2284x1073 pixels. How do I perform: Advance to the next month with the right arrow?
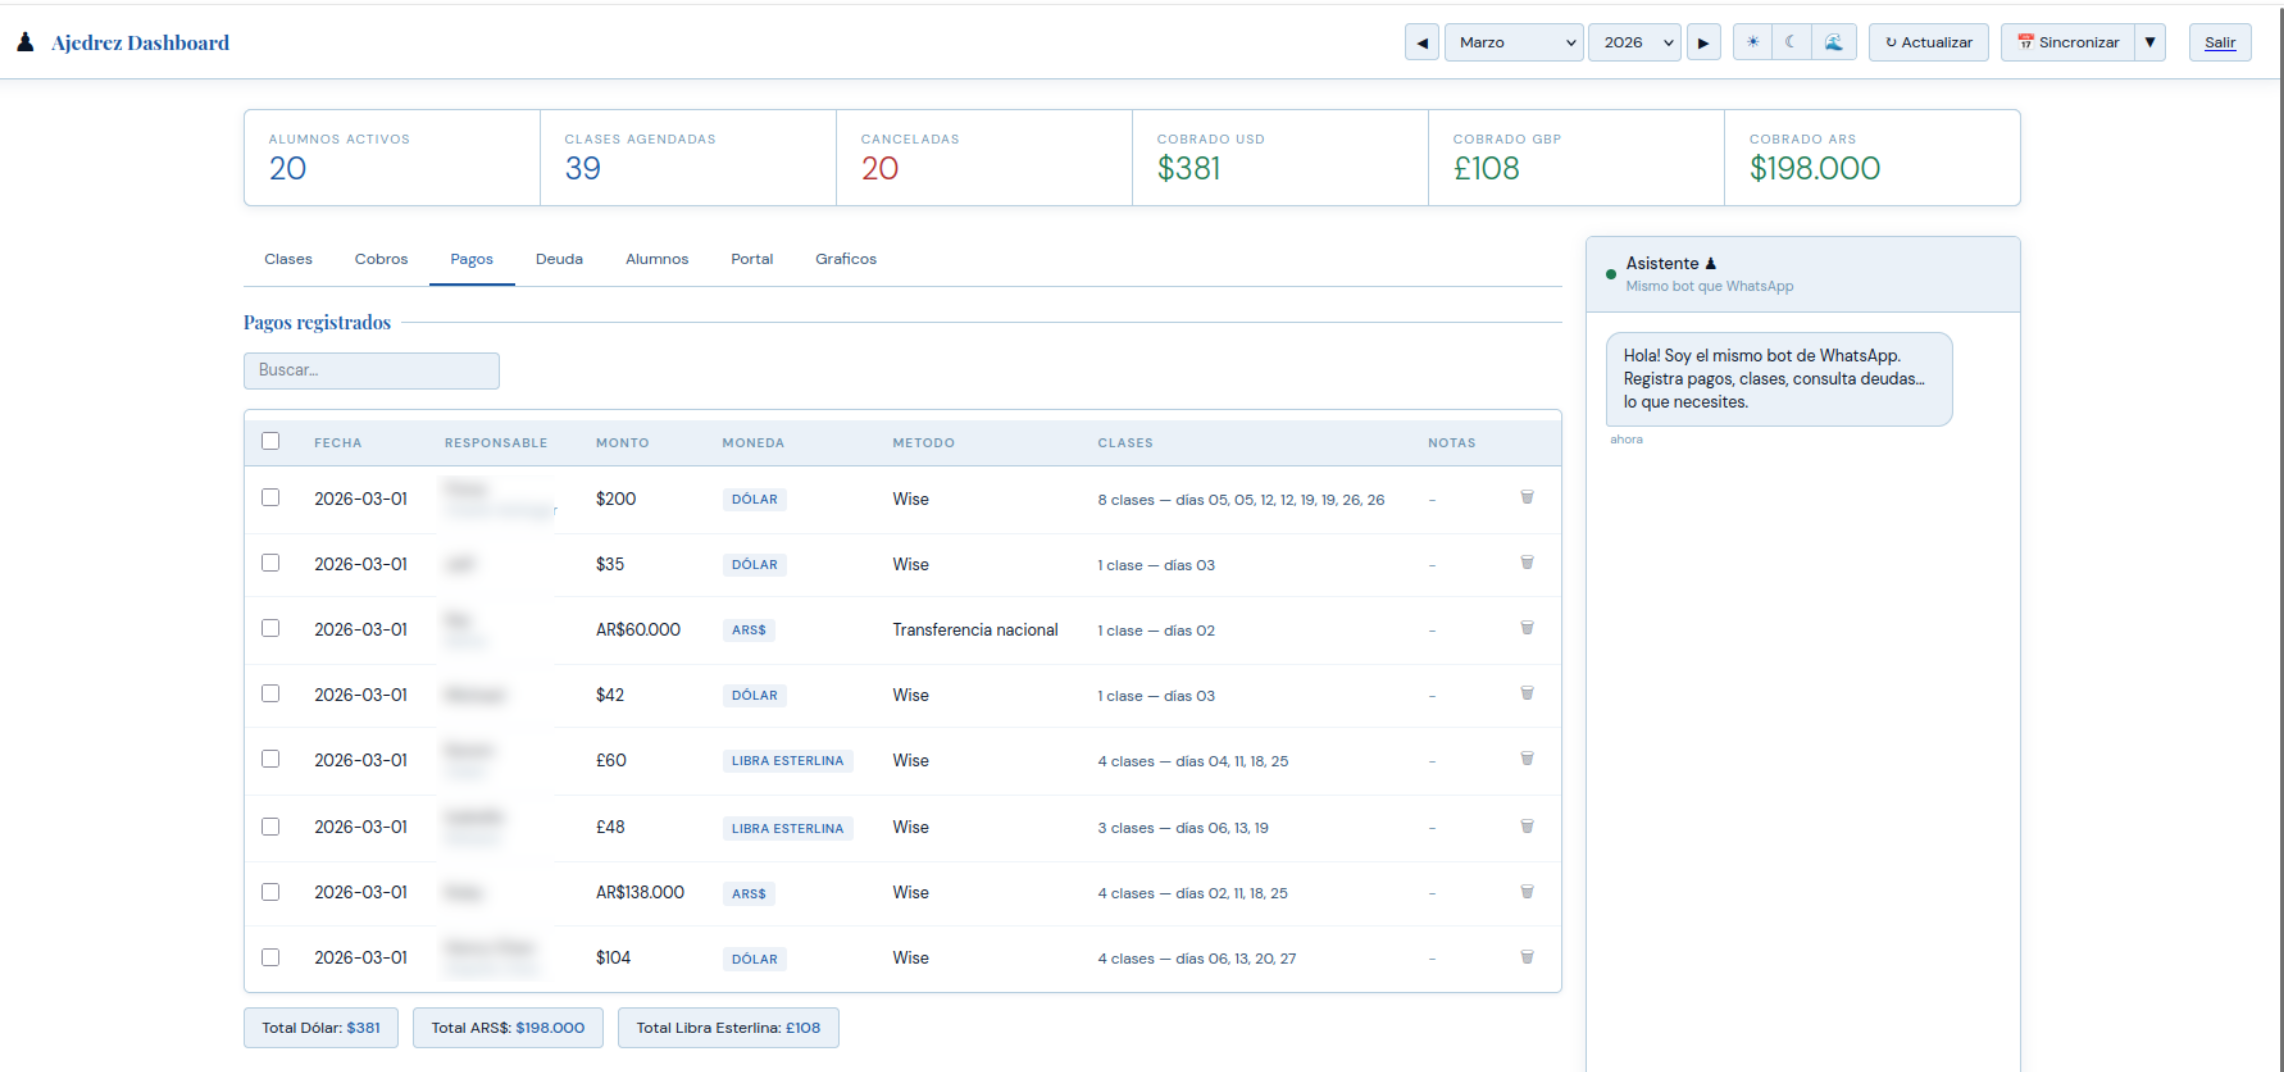click(1703, 42)
